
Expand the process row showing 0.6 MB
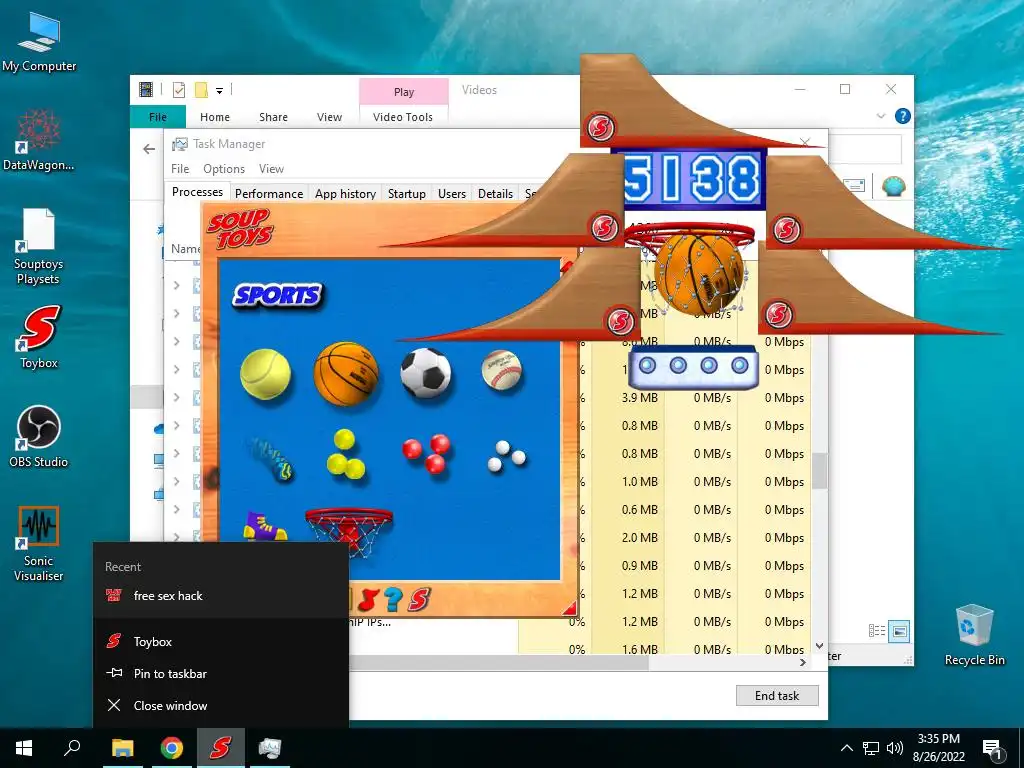coord(176,509)
